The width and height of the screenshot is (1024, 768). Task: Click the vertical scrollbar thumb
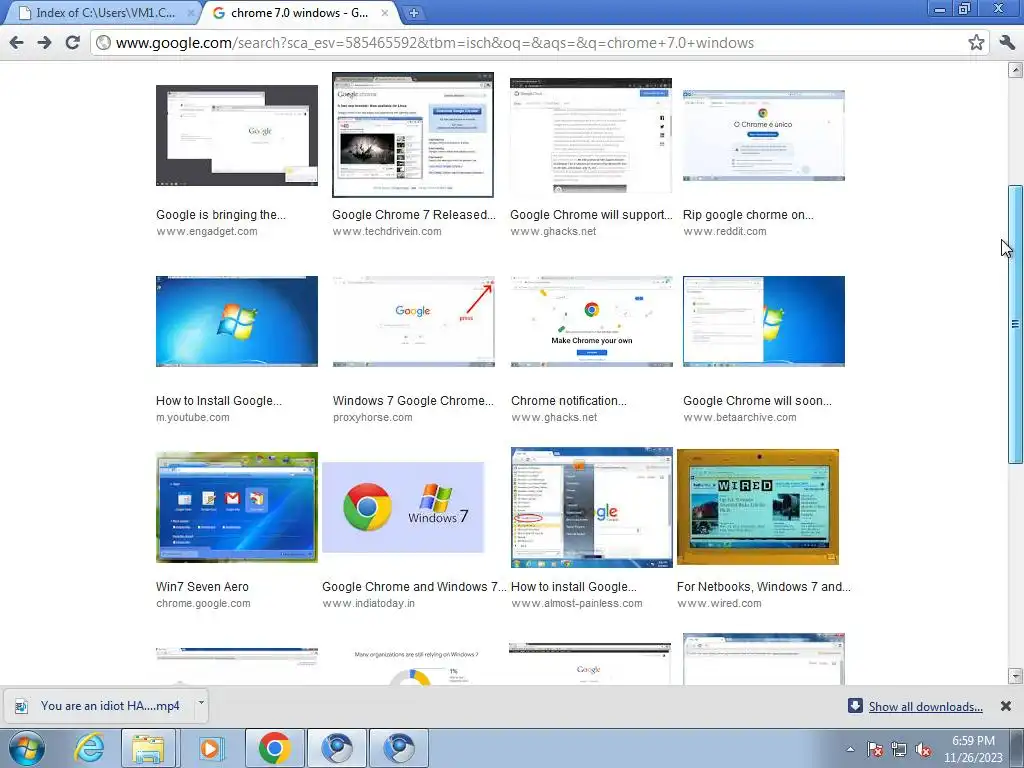[x=1015, y=325]
